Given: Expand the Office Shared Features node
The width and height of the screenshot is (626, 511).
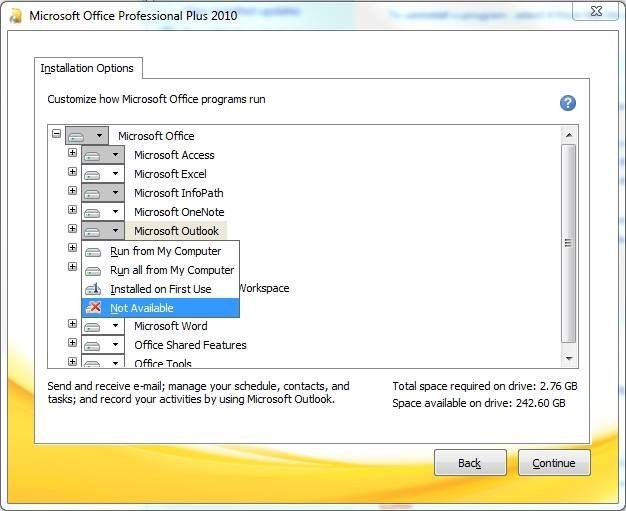Looking at the screenshot, I should (x=72, y=343).
